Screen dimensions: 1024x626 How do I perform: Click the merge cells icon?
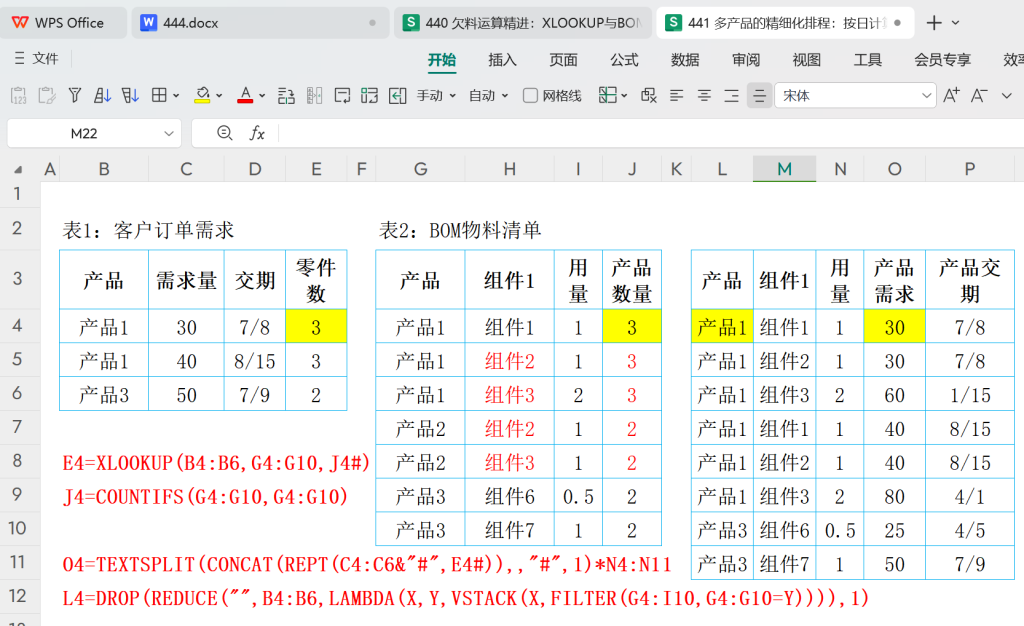point(370,96)
